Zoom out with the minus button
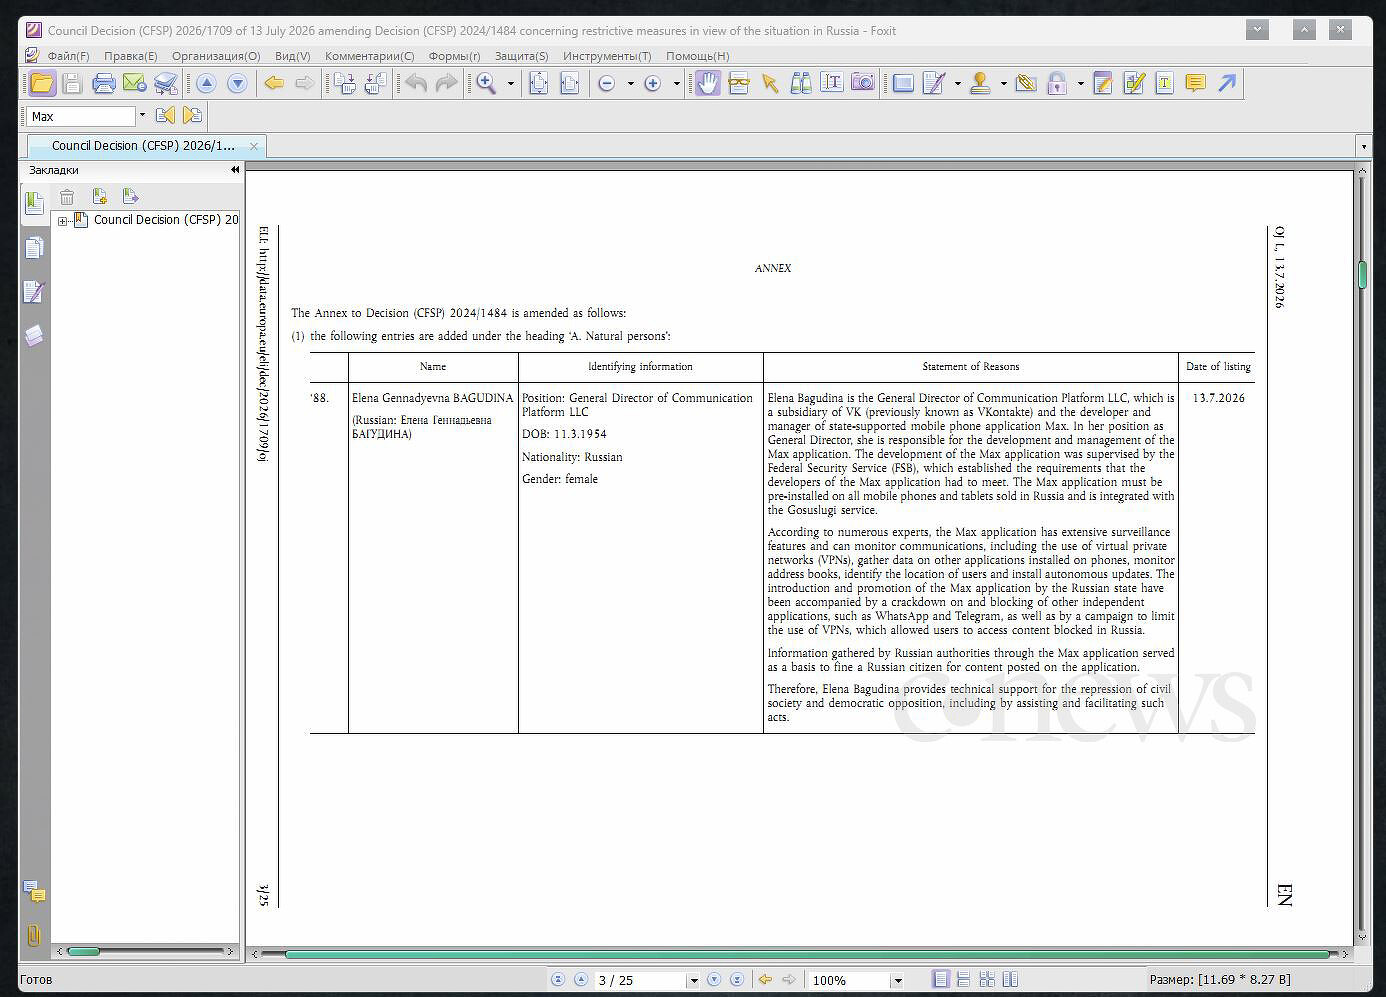The width and height of the screenshot is (1386, 997). click(x=606, y=84)
